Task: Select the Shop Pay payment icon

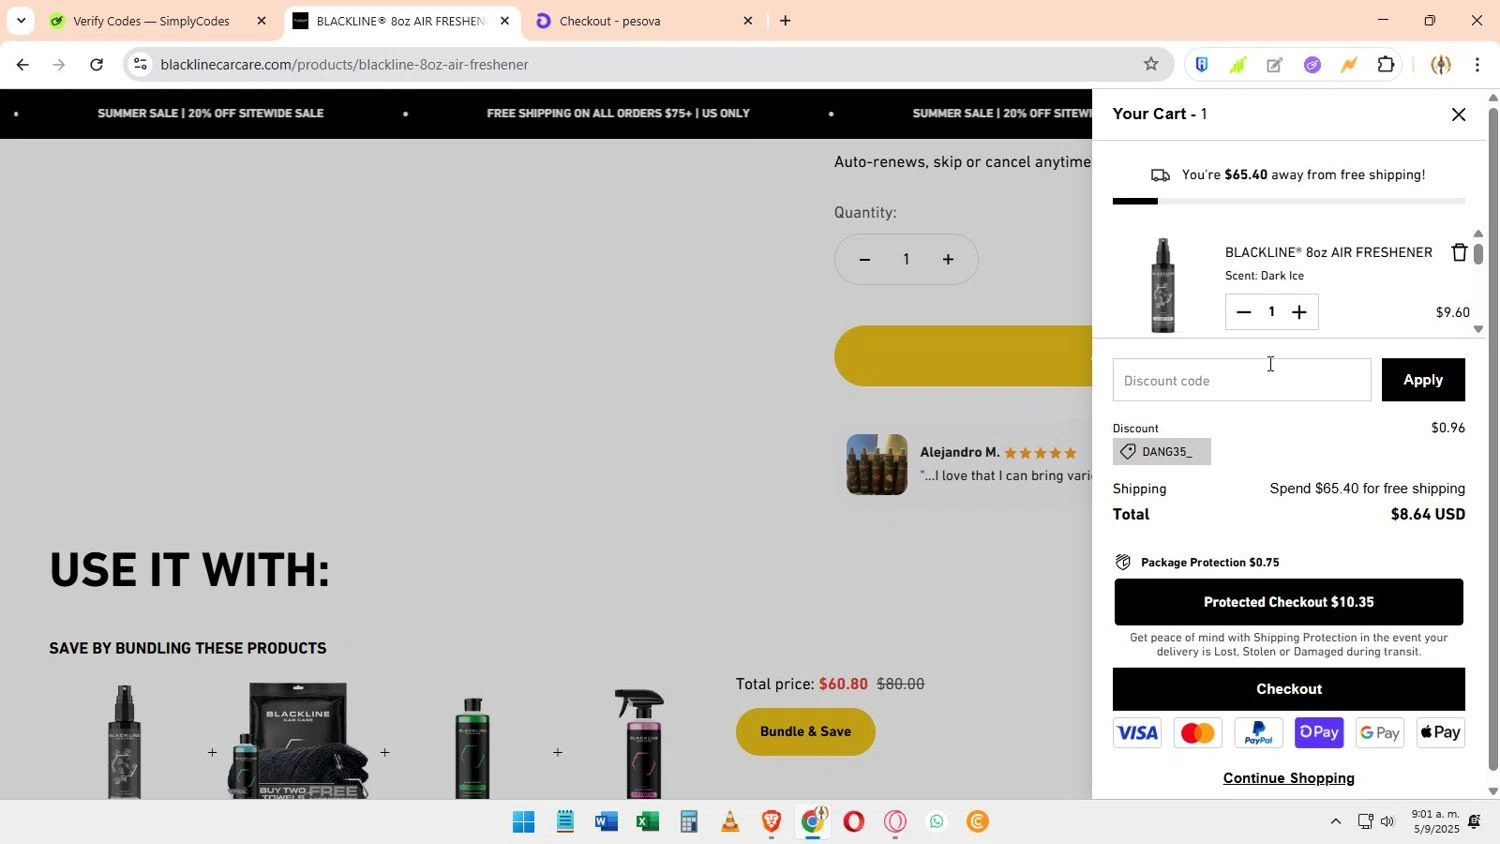Action: tap(1319, 733)
